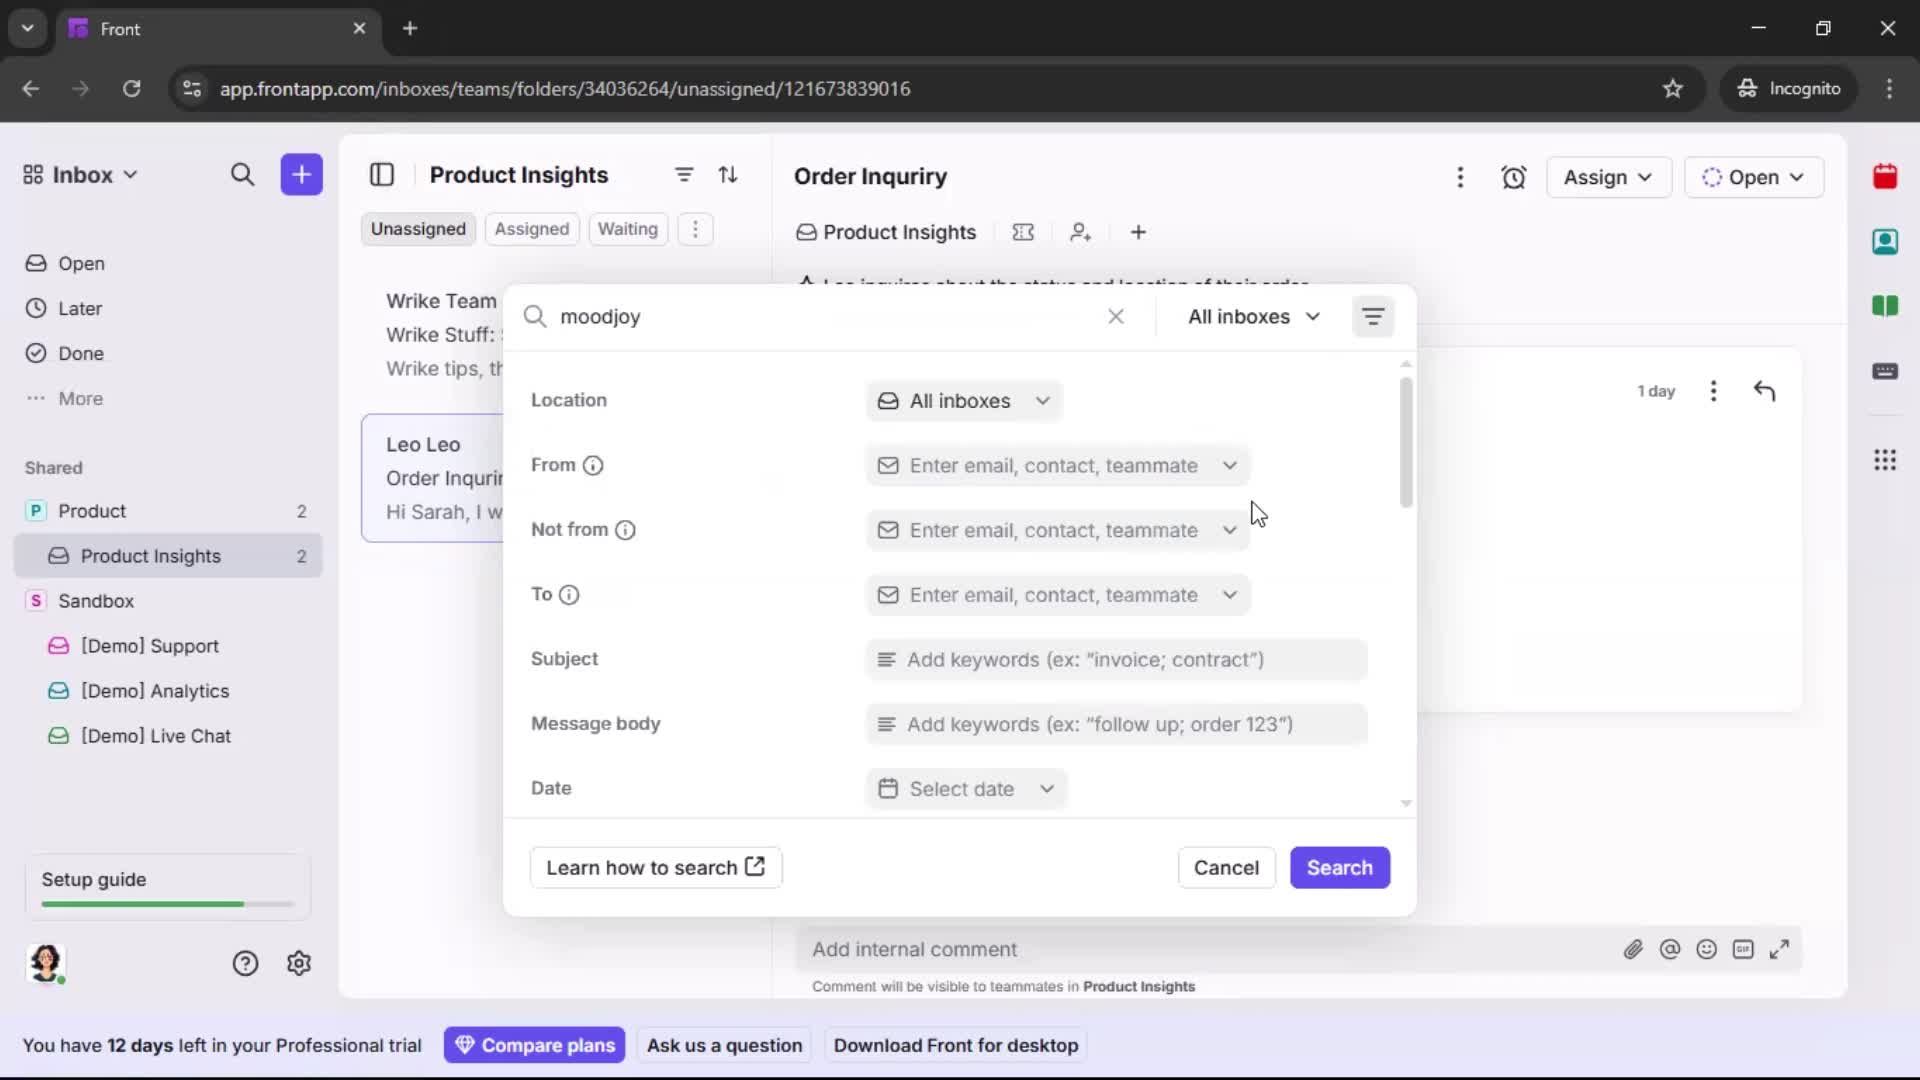Open the All inboxes dropdown
1920x1080 pixels.
tap(1253, 316)
